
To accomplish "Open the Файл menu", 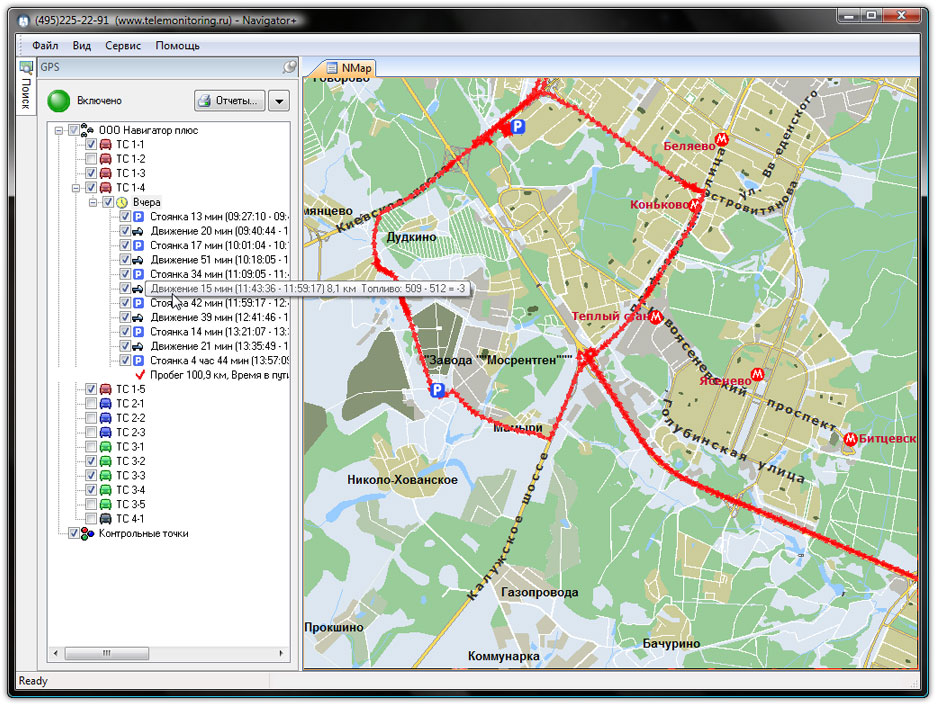I will click(45, 45).
